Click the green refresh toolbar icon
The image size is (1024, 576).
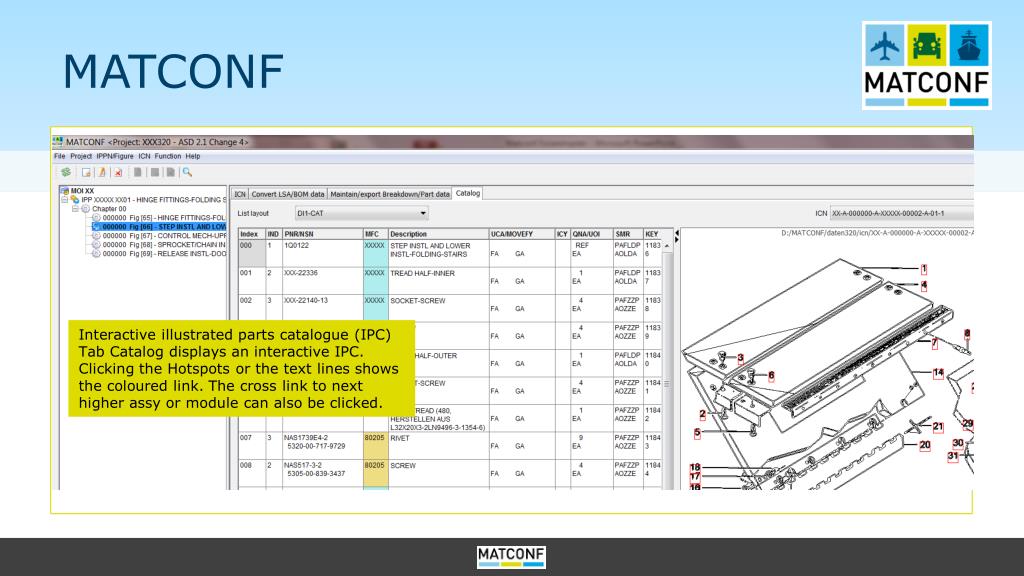66,172
